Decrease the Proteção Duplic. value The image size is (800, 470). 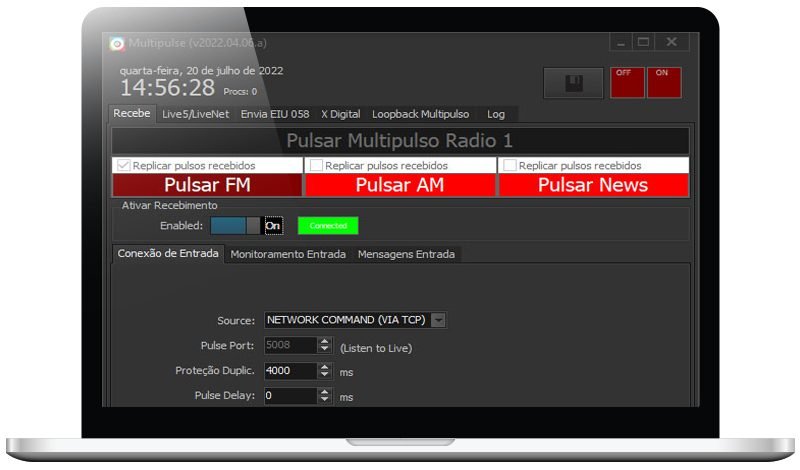pyautogui.click(x=324, y=375)
